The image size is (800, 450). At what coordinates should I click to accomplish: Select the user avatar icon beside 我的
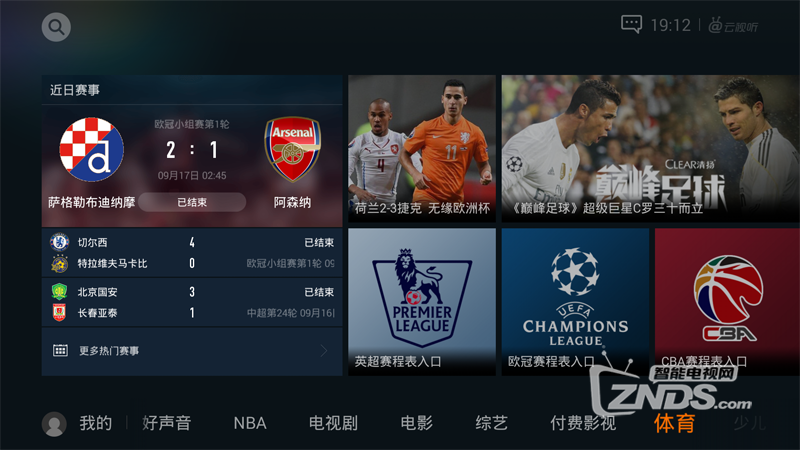pos(54,424)
